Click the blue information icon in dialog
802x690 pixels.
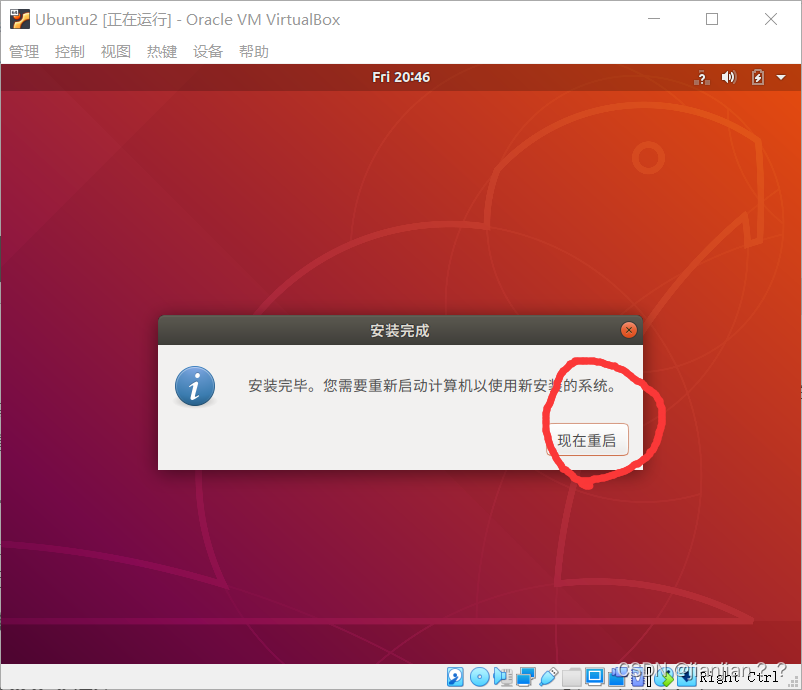[195, 386]
